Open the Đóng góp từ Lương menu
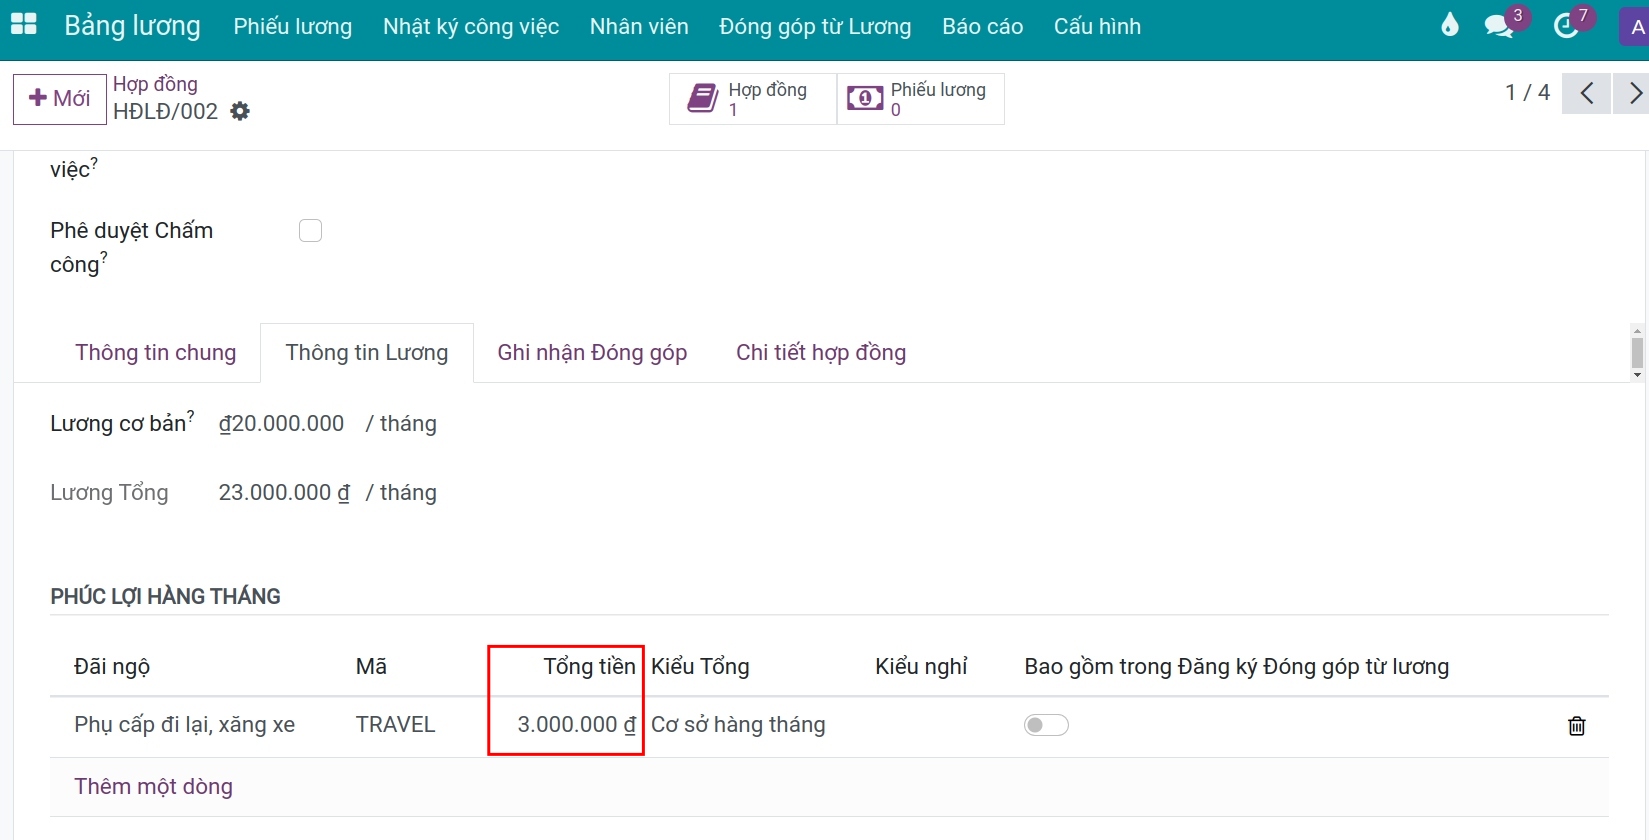1649x840 pixels. click(x=815, y=27)
